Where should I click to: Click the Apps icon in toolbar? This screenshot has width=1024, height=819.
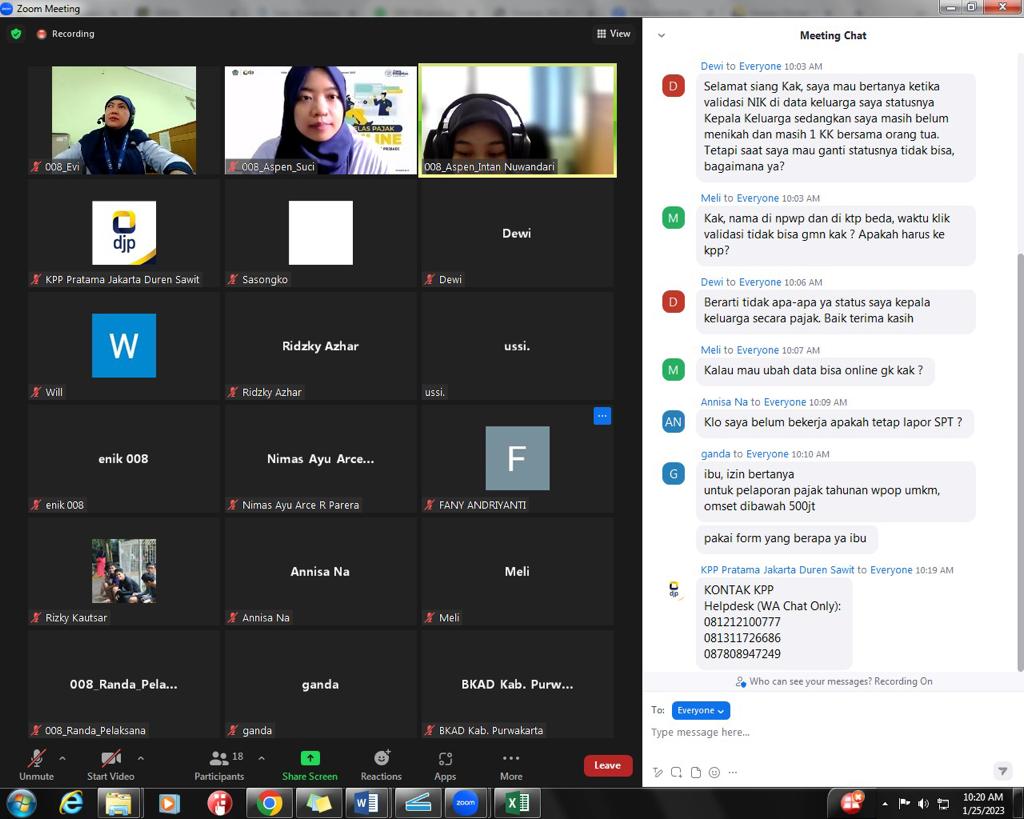[445, 765]
